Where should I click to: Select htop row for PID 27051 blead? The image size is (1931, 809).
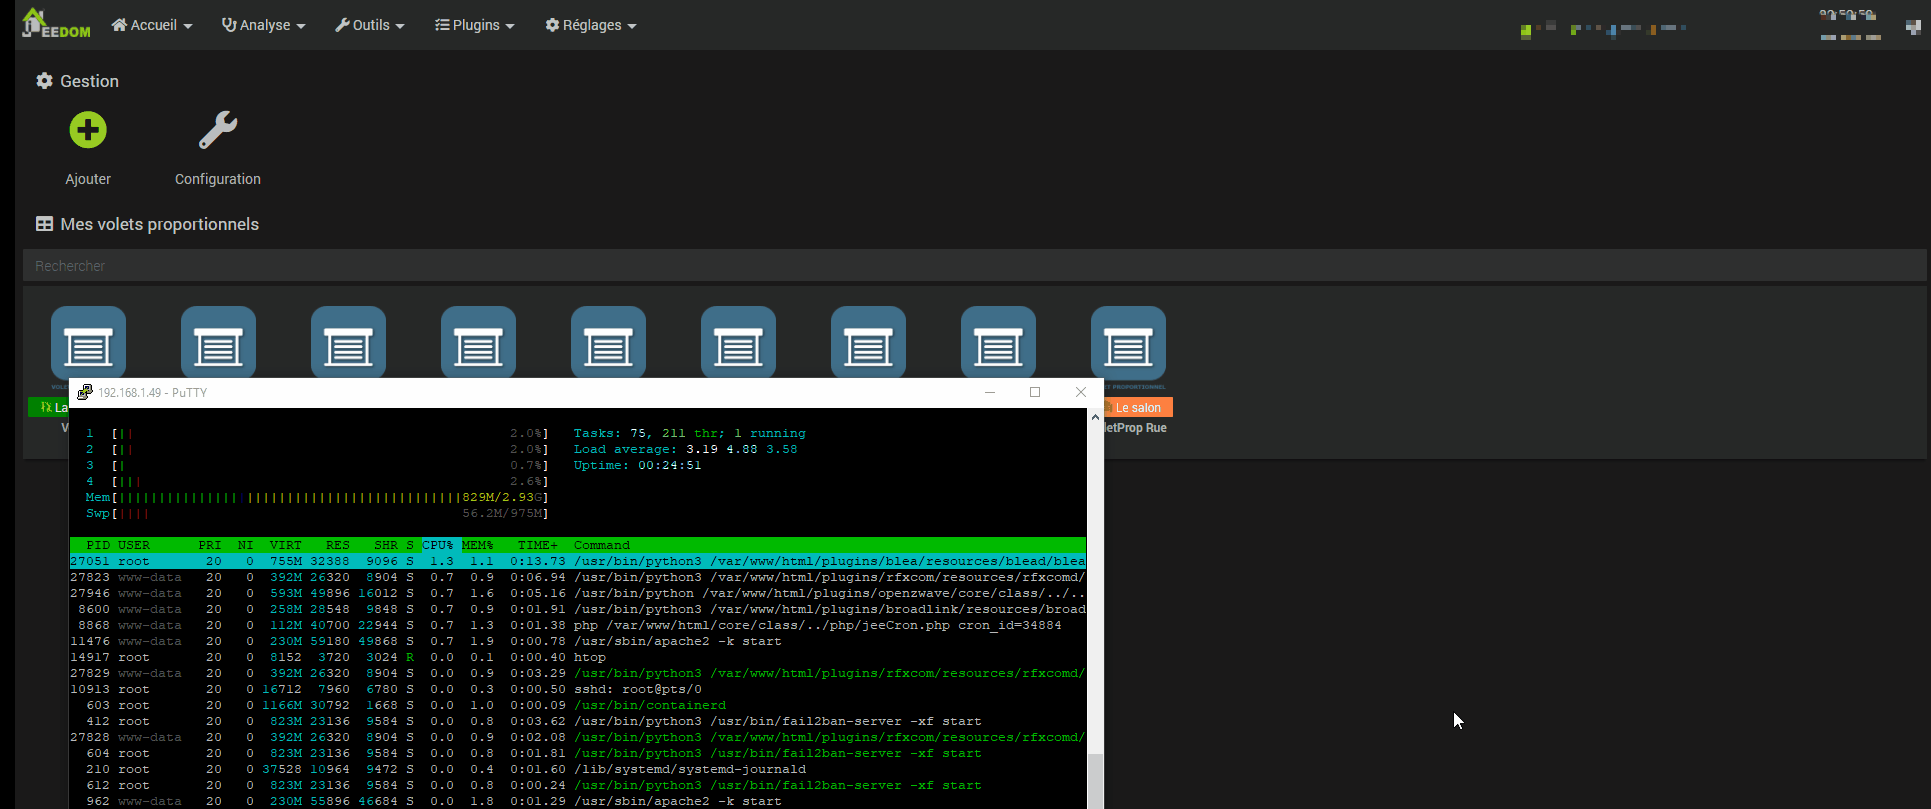tap(578, 561)
